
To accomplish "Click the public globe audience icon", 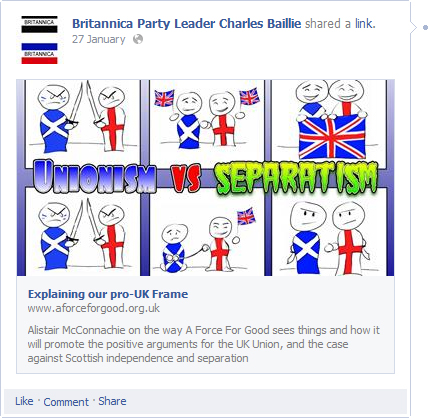I will pyautogui.click(x=138, y=39).
